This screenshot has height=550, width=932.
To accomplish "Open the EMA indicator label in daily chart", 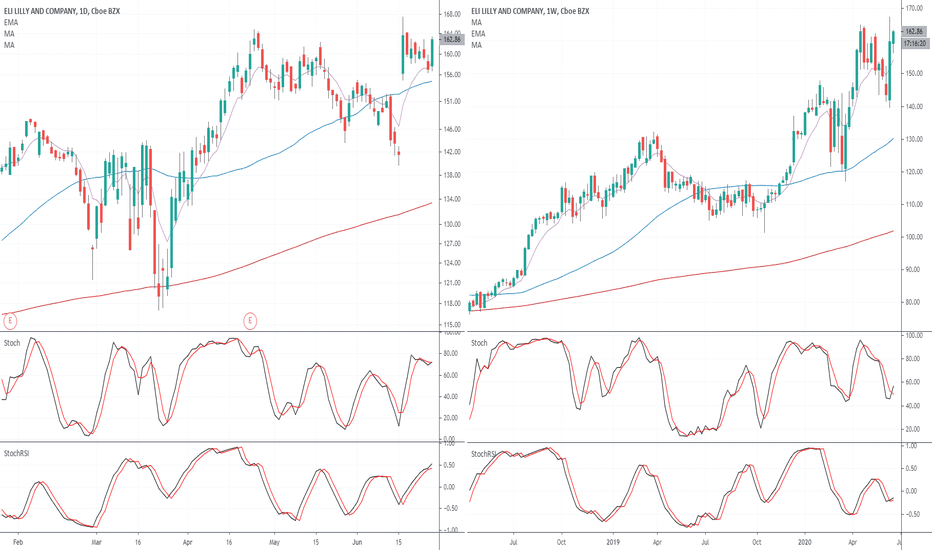I will tap(11, 22).
